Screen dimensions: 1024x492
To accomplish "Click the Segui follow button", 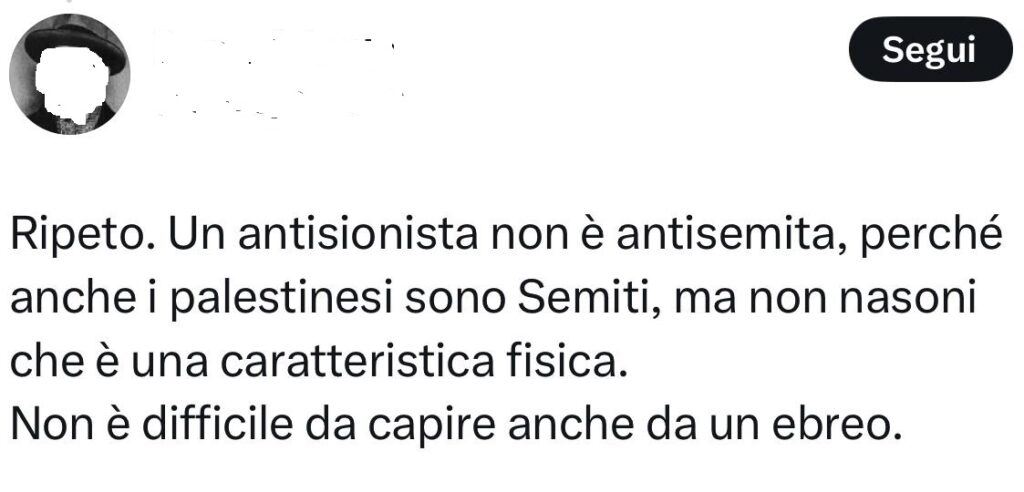I will click(x=926, y=51).
